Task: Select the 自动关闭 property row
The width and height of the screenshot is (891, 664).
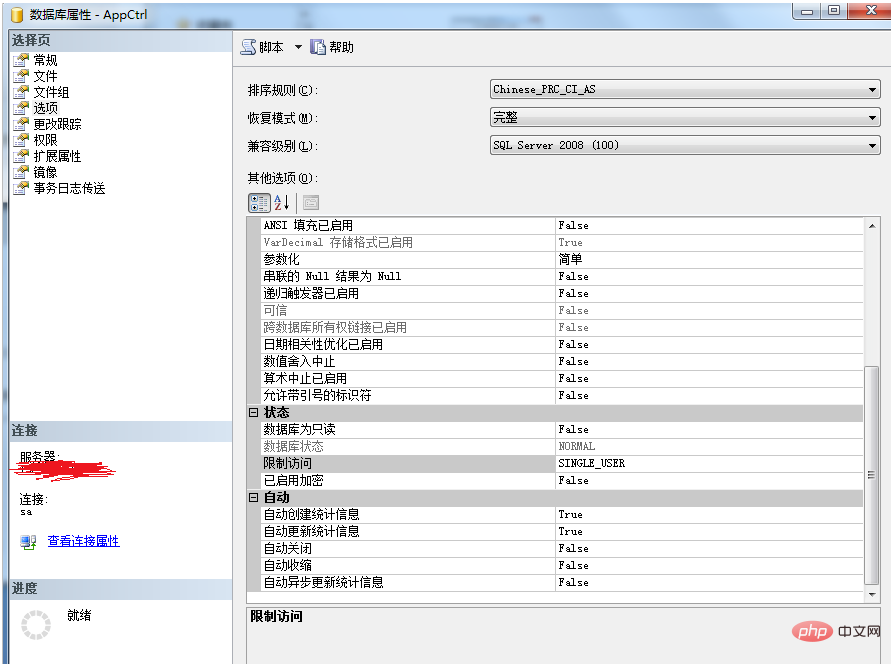Action: (x=562, y=549)
